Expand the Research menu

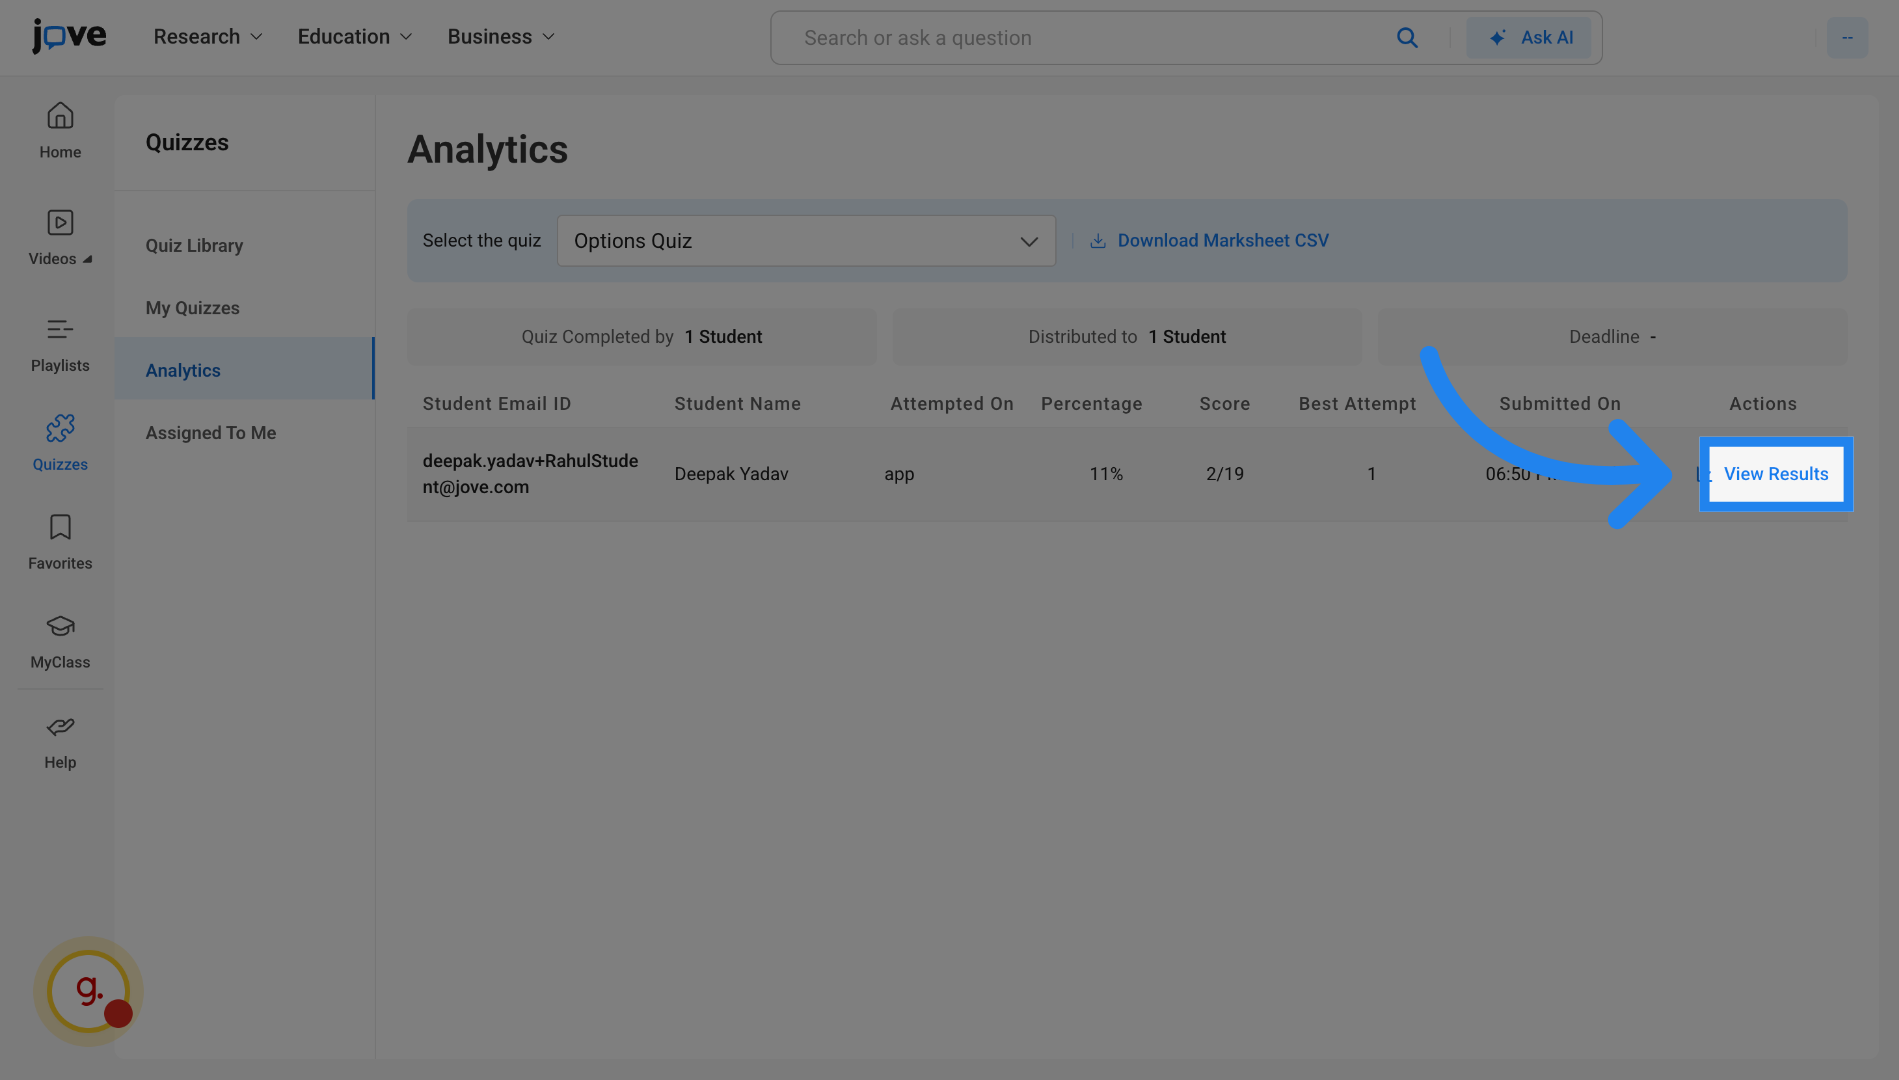pyautogui.click(x=208, y=37)
